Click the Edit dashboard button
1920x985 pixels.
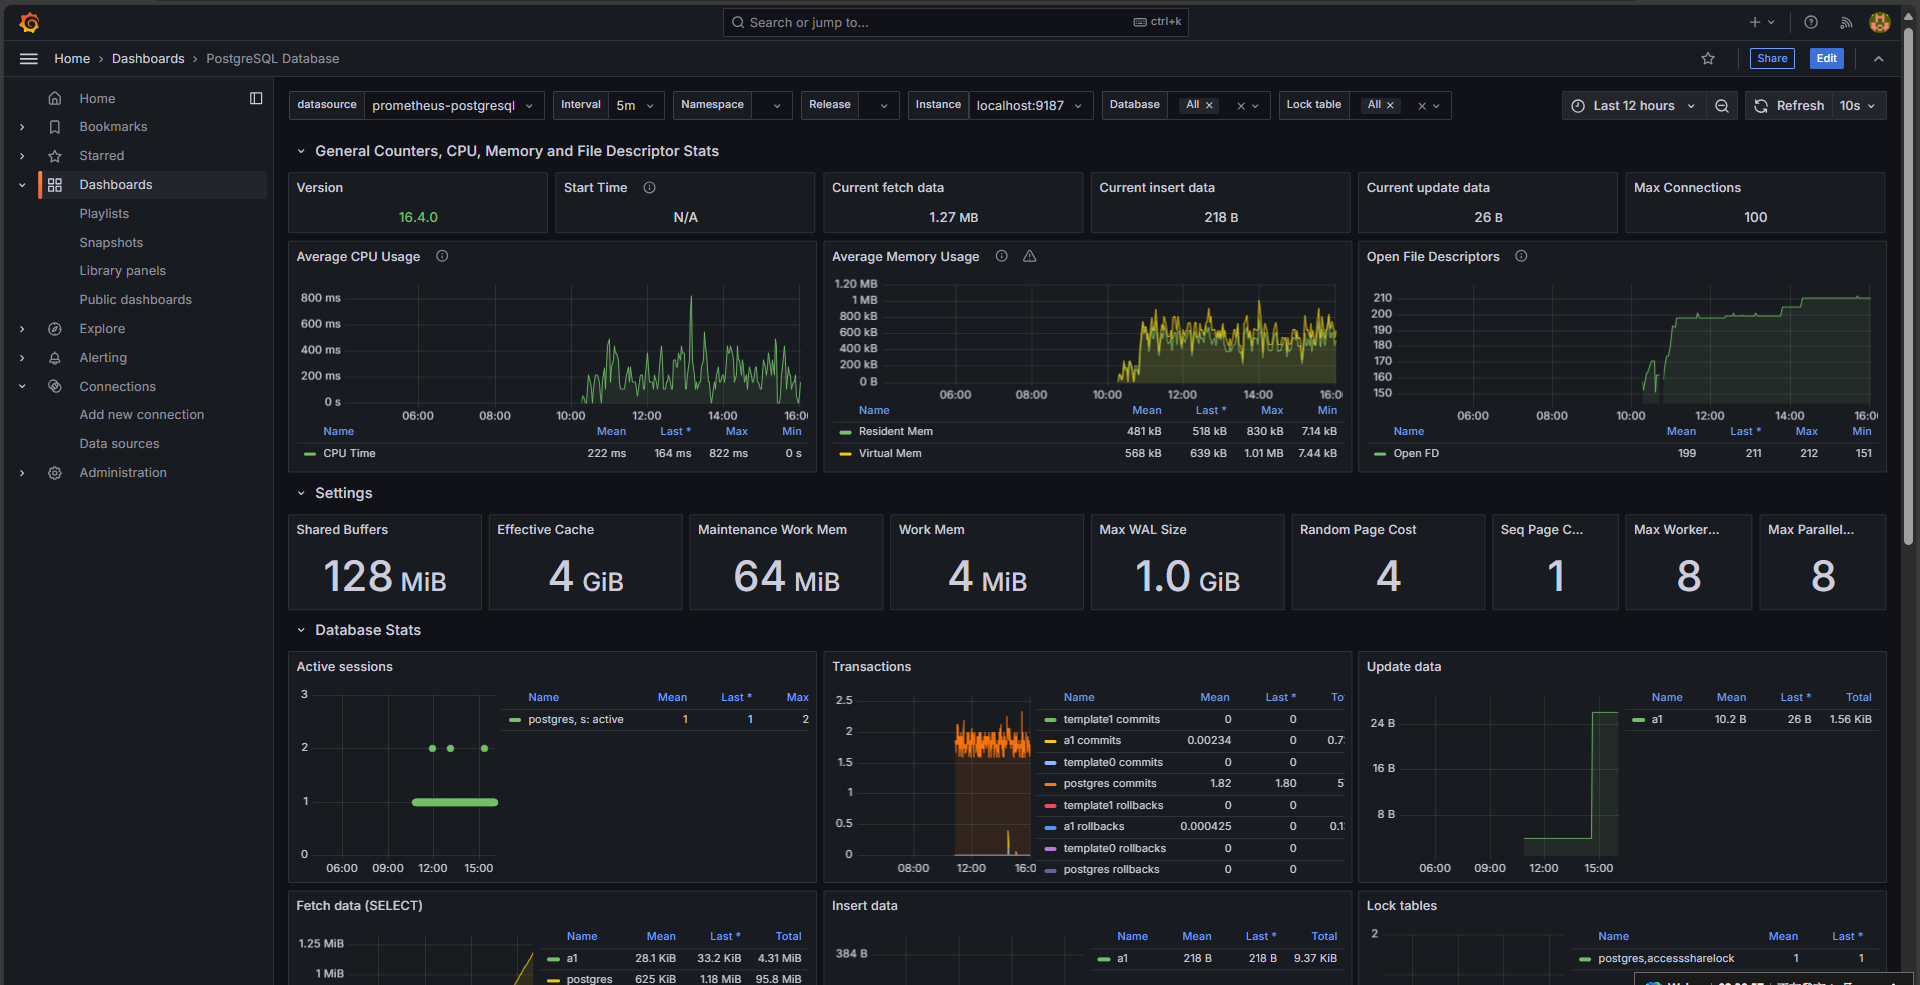pos(1826,59)
